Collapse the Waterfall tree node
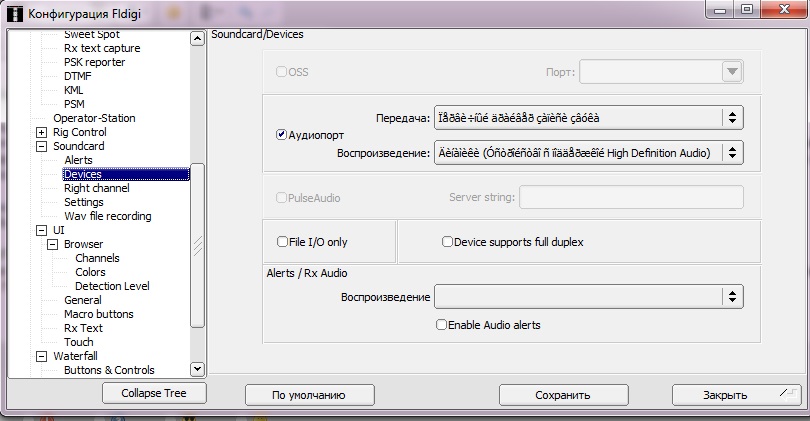Screen dimensions: 810x421 (x=41, y=356)
